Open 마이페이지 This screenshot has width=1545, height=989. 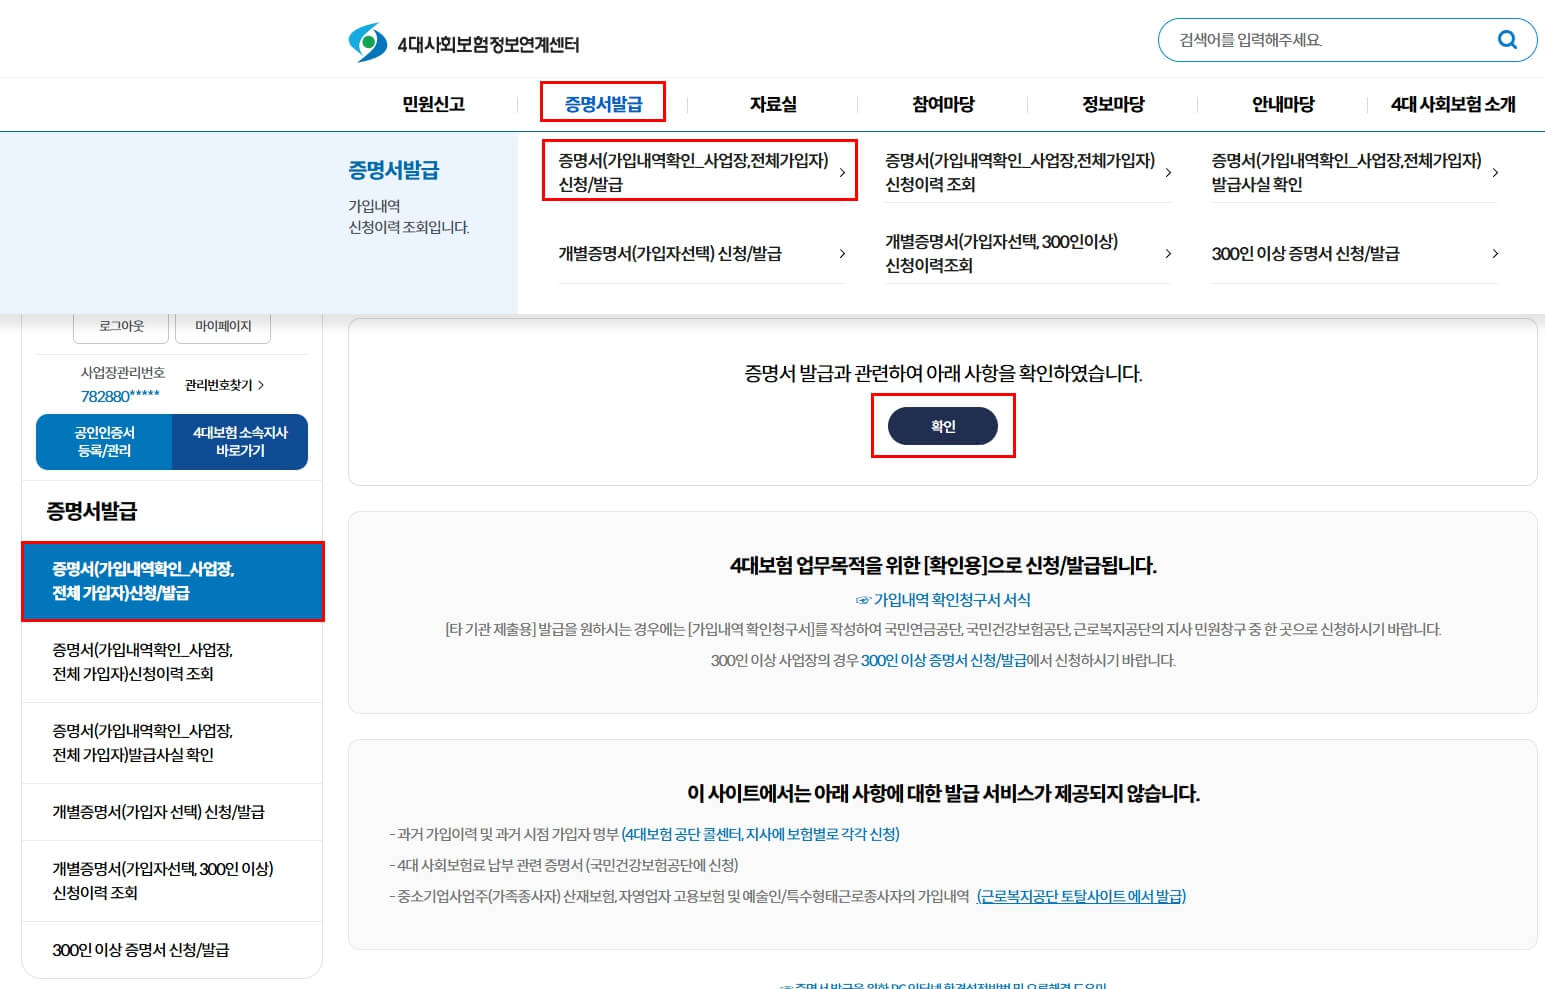point(223,324)
